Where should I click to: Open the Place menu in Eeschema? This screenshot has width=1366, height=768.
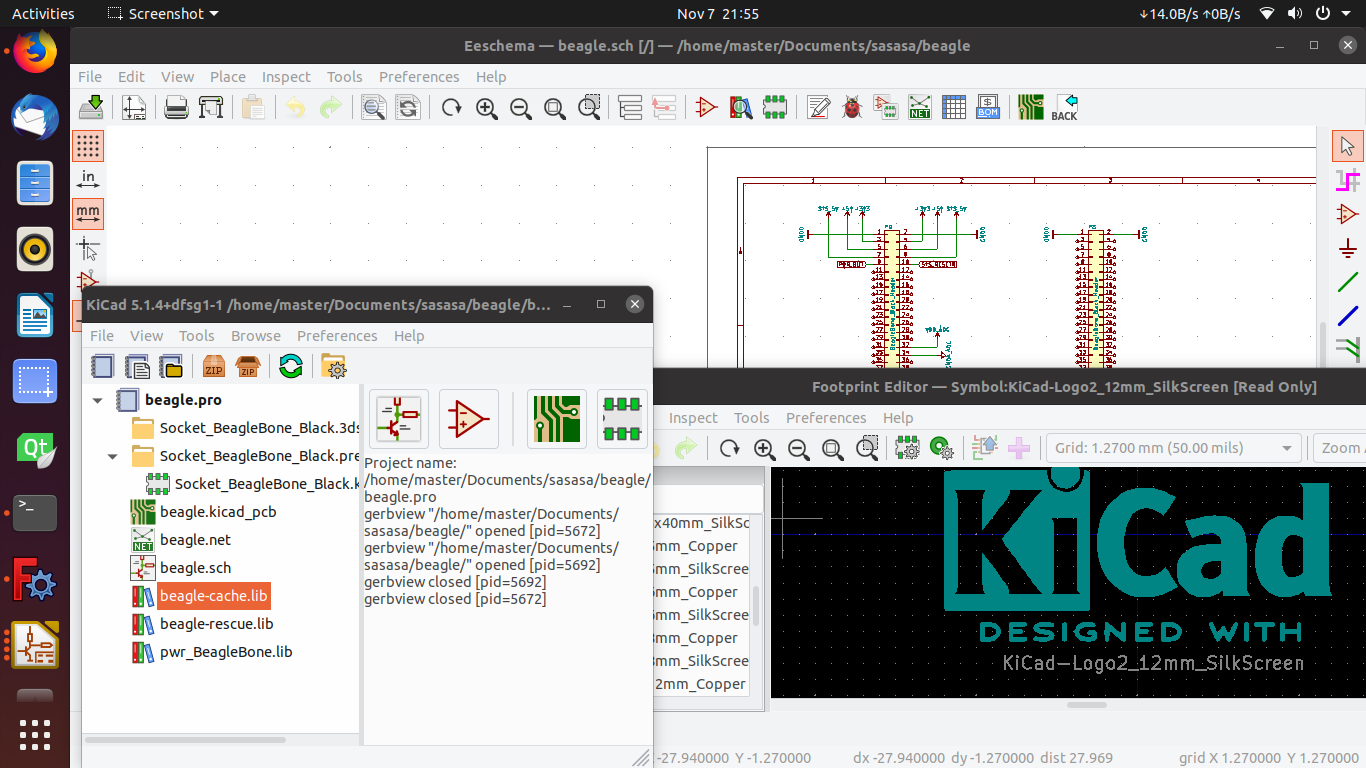228,77
